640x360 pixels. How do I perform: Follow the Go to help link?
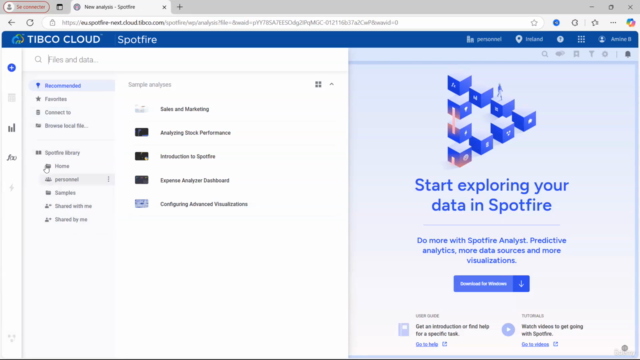(427, 344)
